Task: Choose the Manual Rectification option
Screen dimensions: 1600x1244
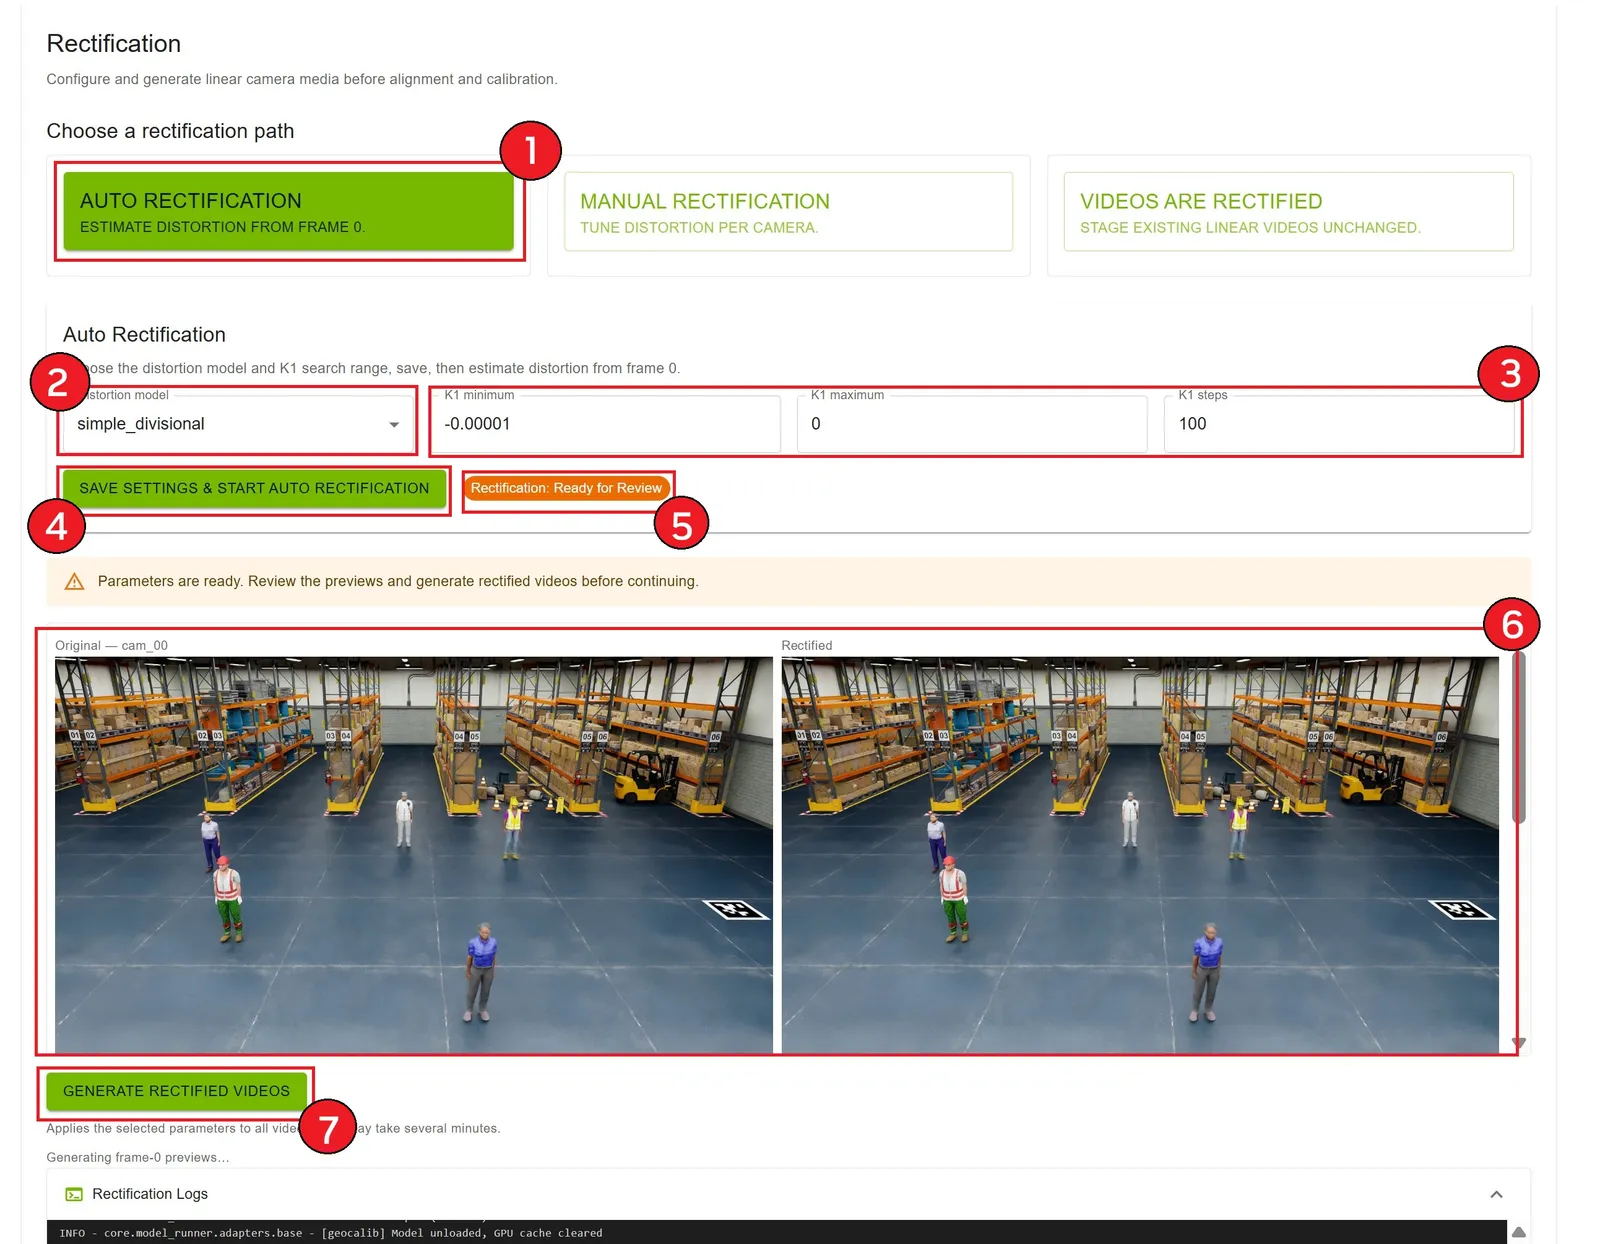Action: pos(788,211)
